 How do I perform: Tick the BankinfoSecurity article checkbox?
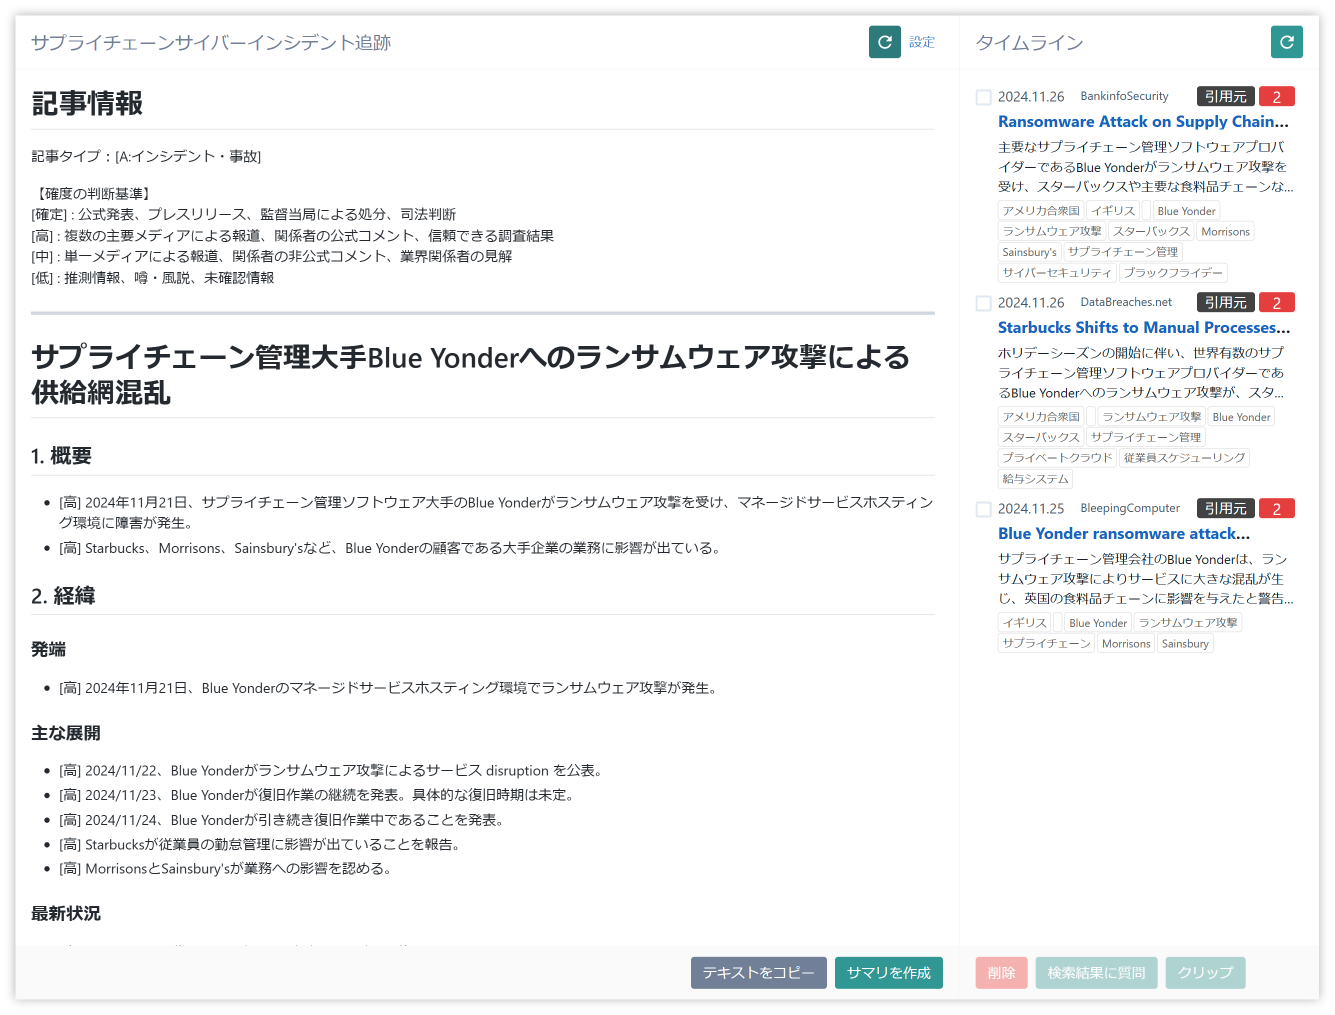coord(984,97)
